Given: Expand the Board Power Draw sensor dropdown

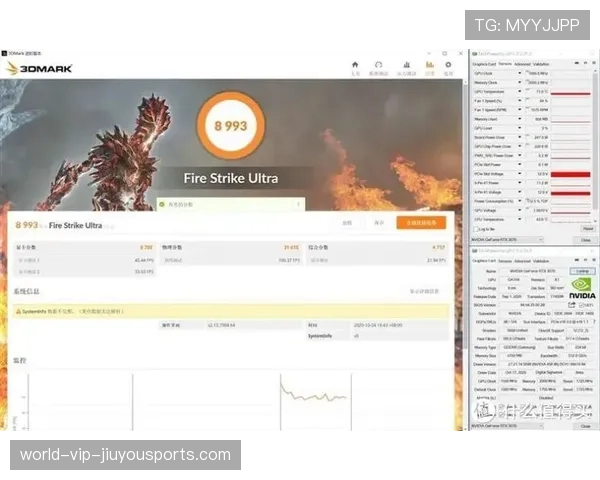Looking at the screenshot, I should 519,137.
